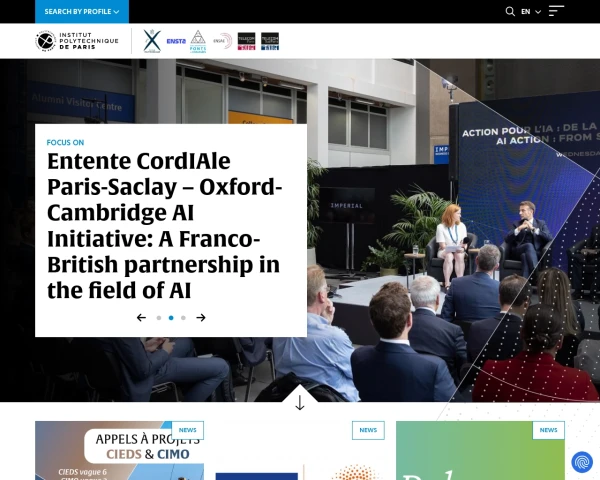Open the ENSTA school logo
600x480 pixels.
tap(176, 41)
